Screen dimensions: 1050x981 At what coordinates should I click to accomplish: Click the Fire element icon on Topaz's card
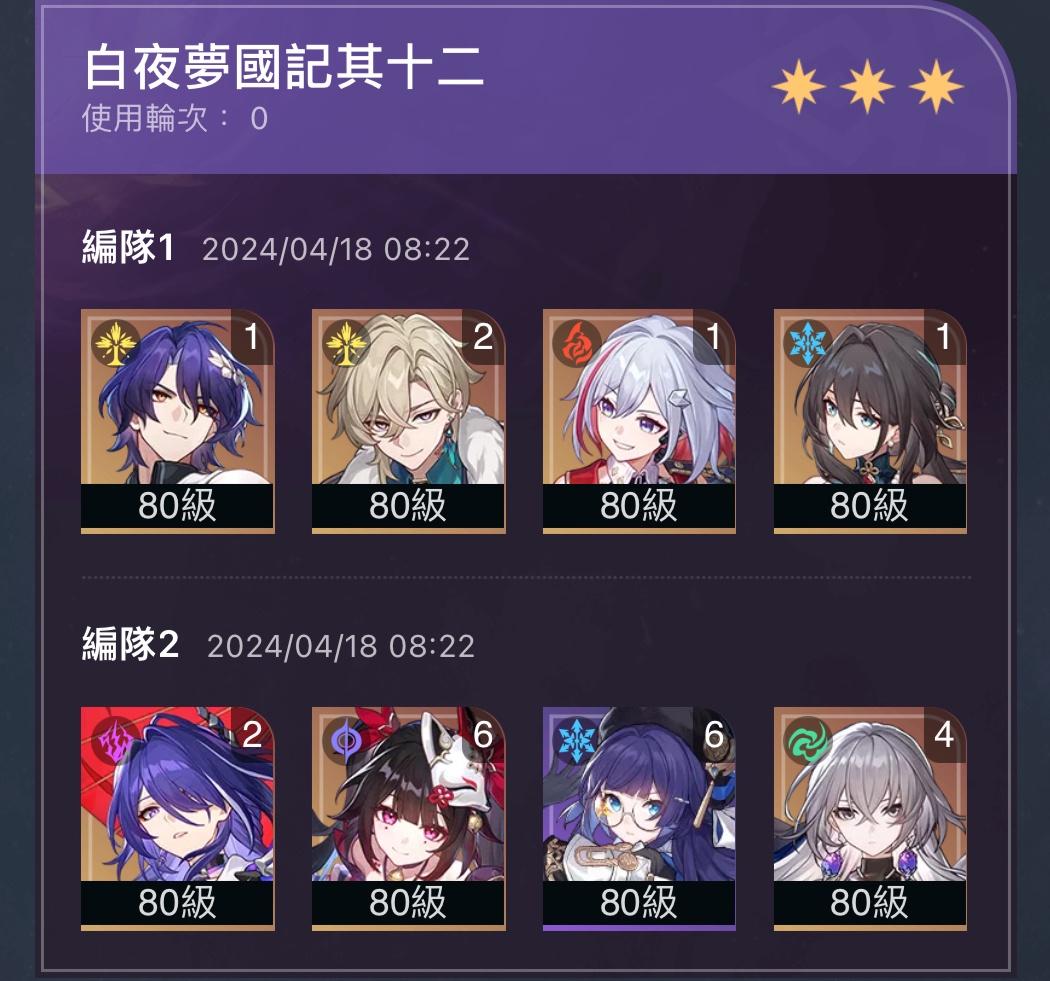(577, 344)
